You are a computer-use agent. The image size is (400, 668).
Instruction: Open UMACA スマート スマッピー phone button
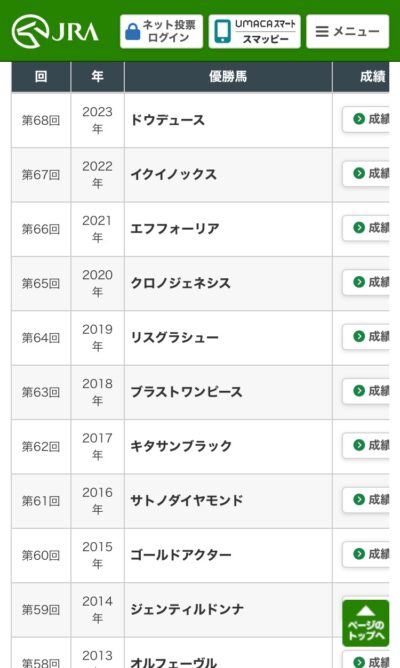coord(254,32)
